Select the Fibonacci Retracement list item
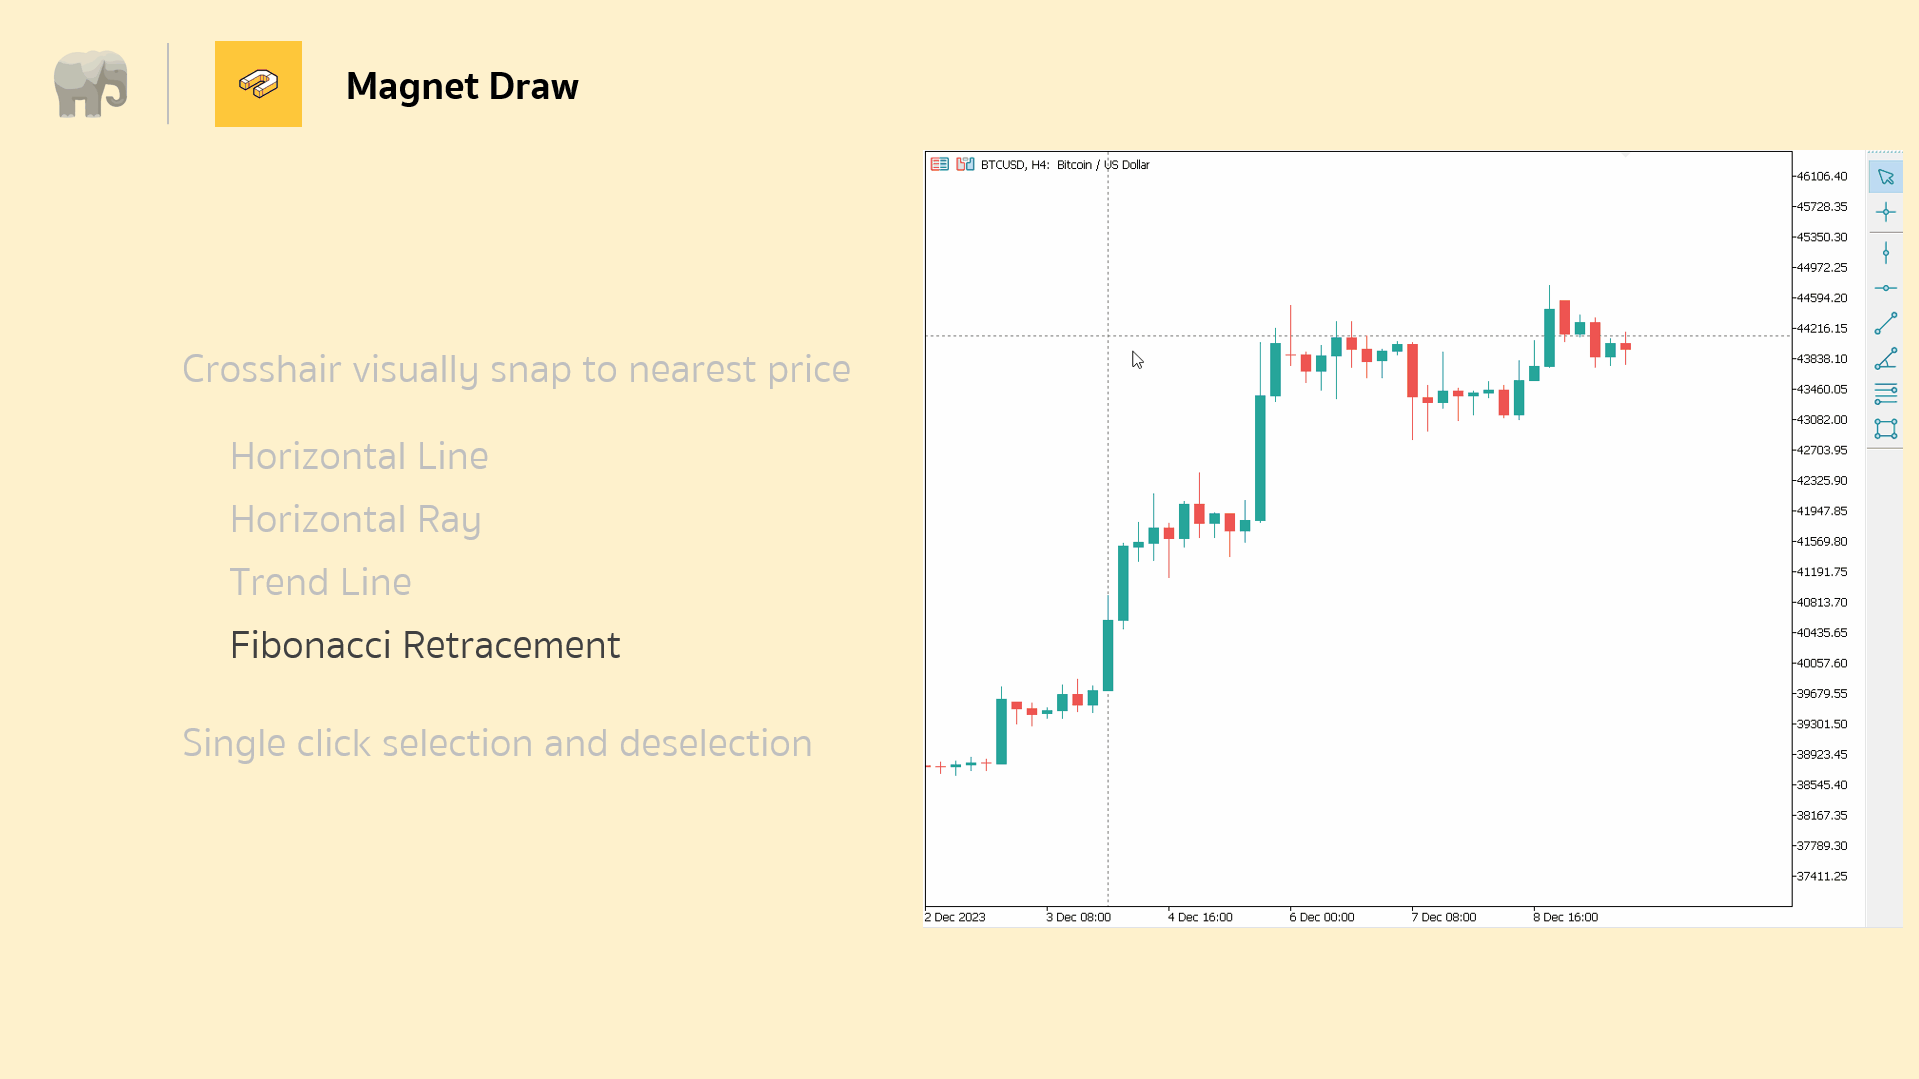 [424, 645]
